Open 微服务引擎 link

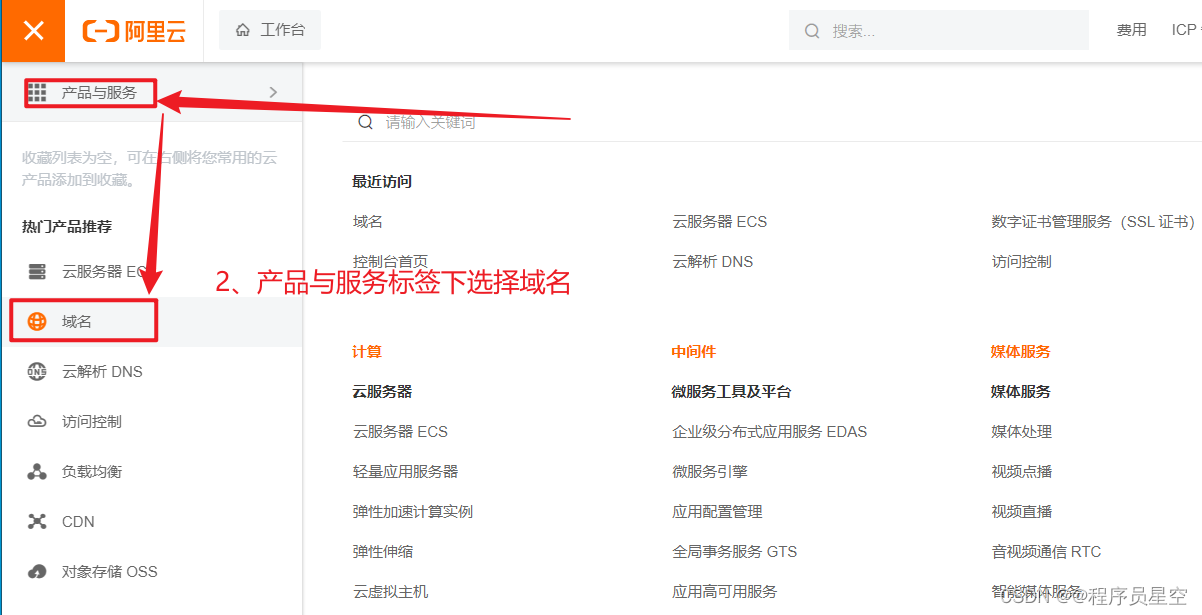tap(710, 471)
